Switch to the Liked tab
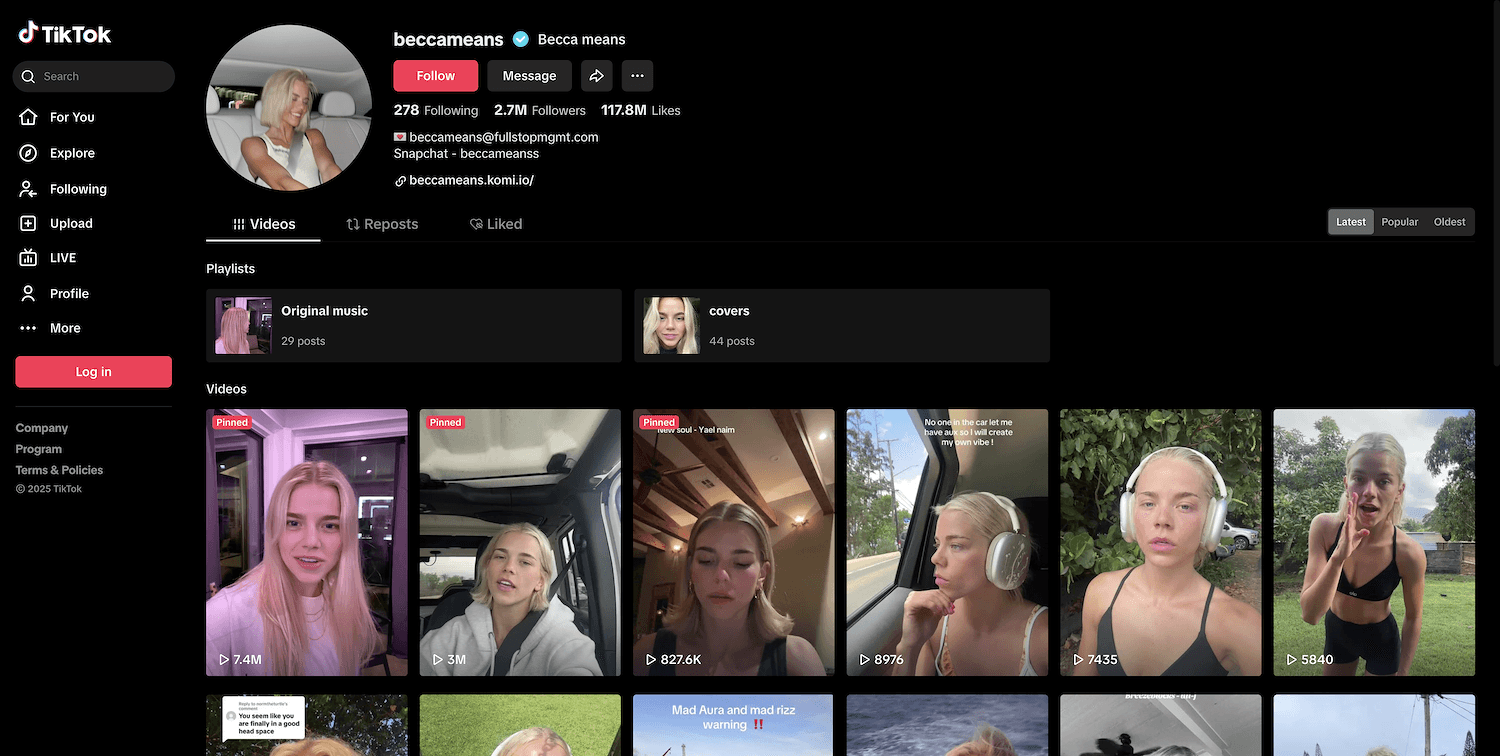The width and height of the screenshot is (1500, 756). [496, 224]
